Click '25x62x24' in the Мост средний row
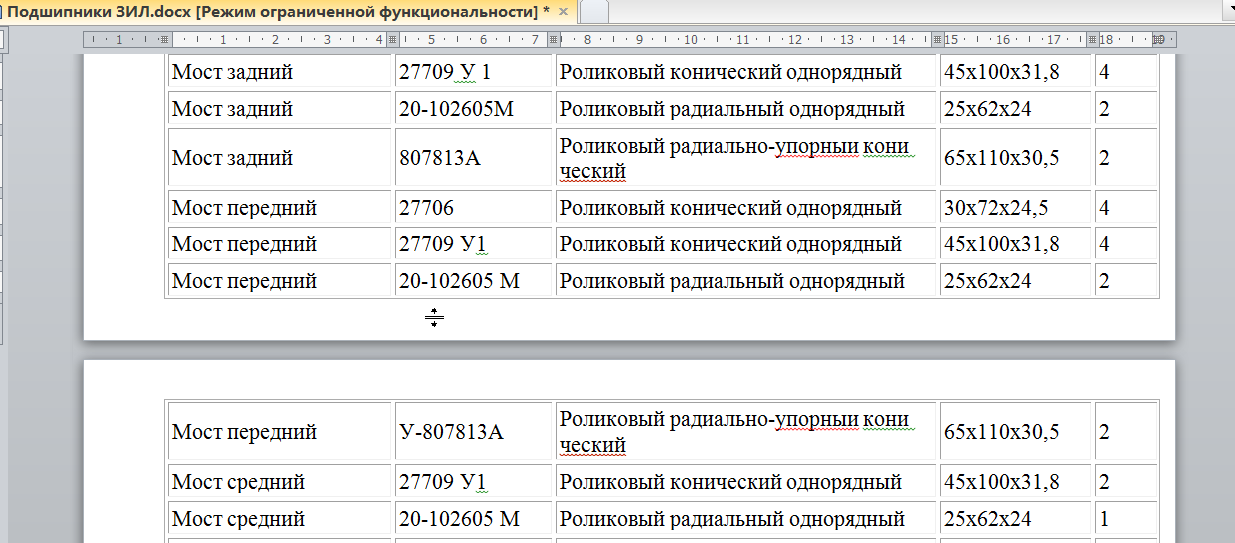1235x543 pixels. point(987,519)
